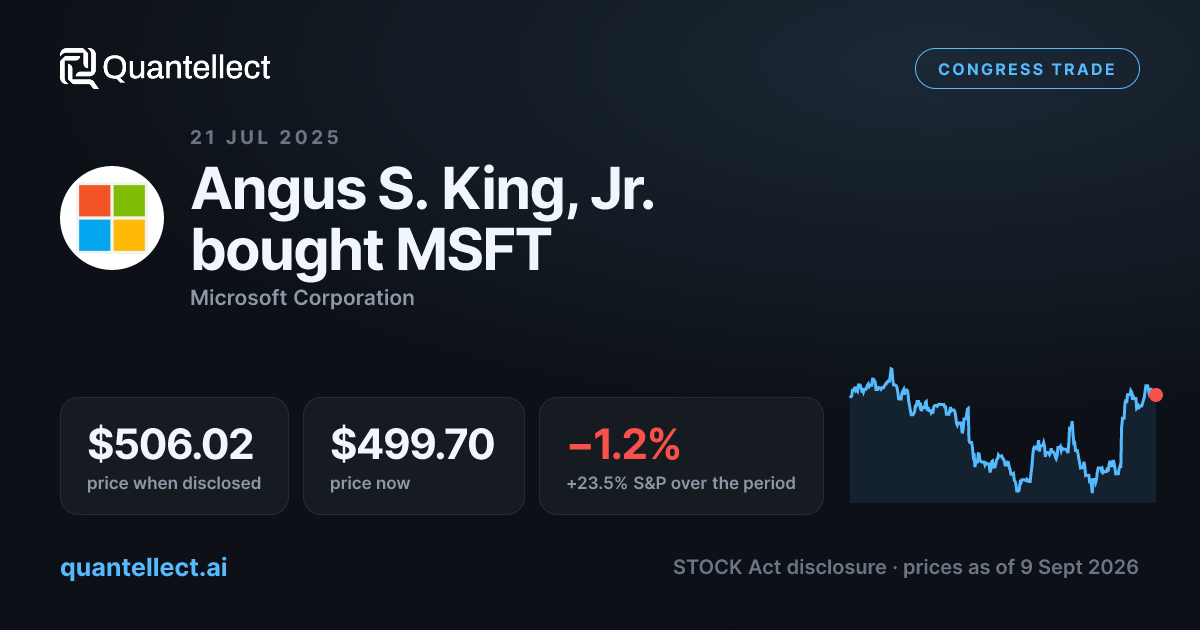Click the 21 JUL 2025 date label
The height and width of the screenshot is (630, 1200).
click(x=265, y=138)
